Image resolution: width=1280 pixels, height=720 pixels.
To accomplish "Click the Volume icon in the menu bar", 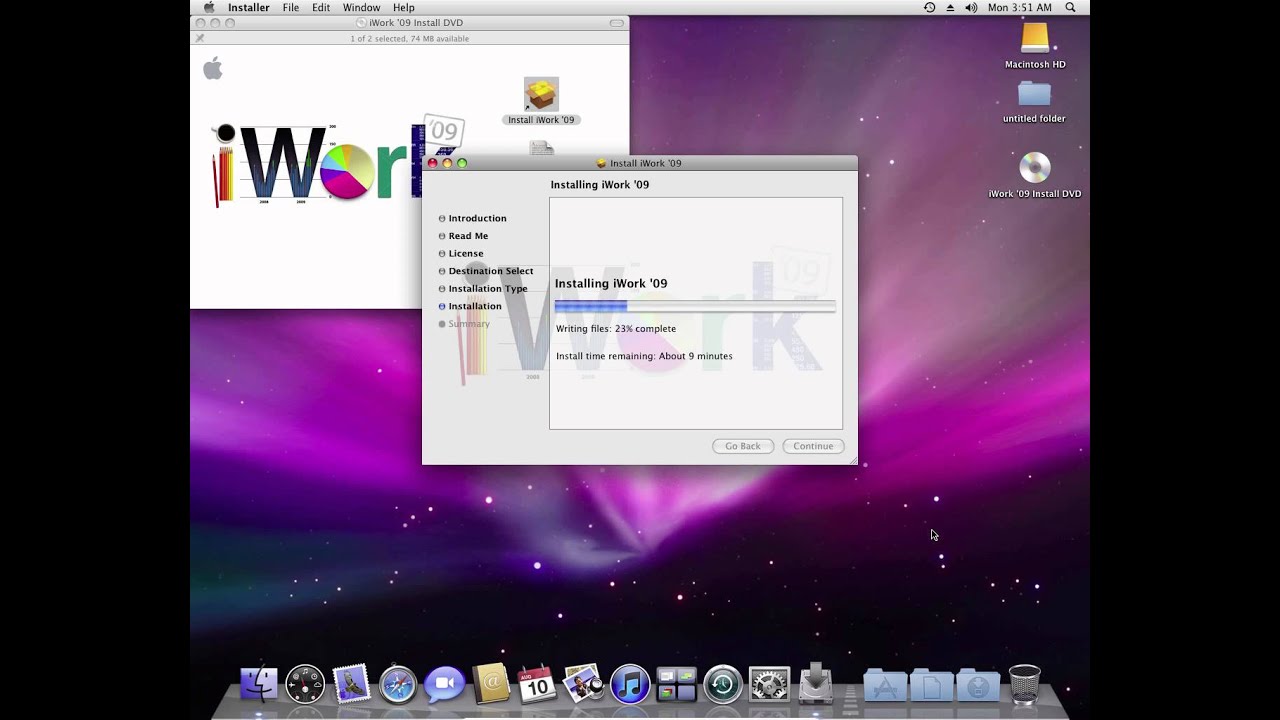I will point(971,7).
